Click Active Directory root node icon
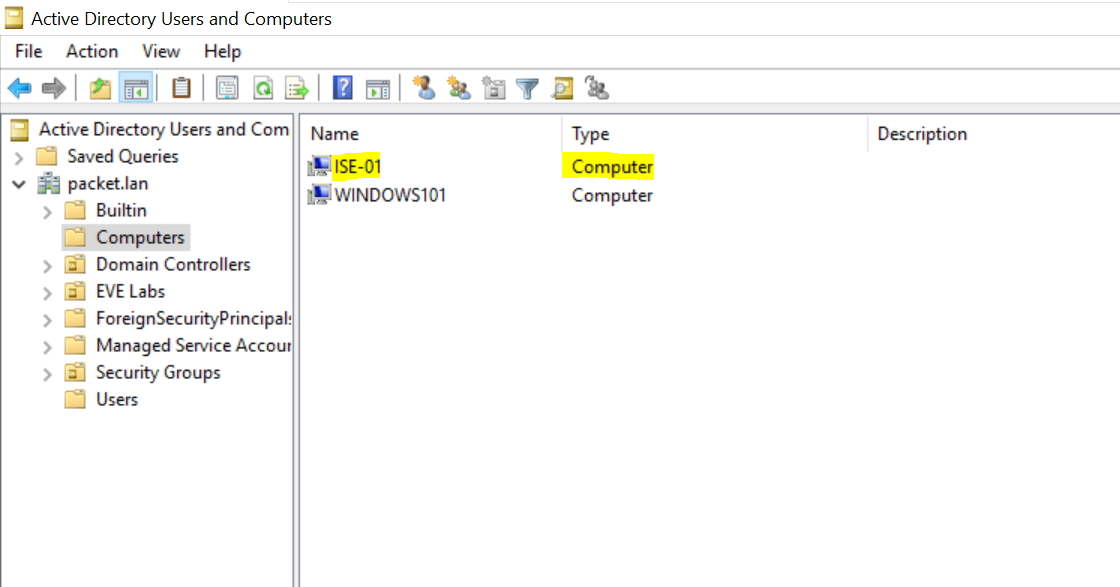 (19, 129)
